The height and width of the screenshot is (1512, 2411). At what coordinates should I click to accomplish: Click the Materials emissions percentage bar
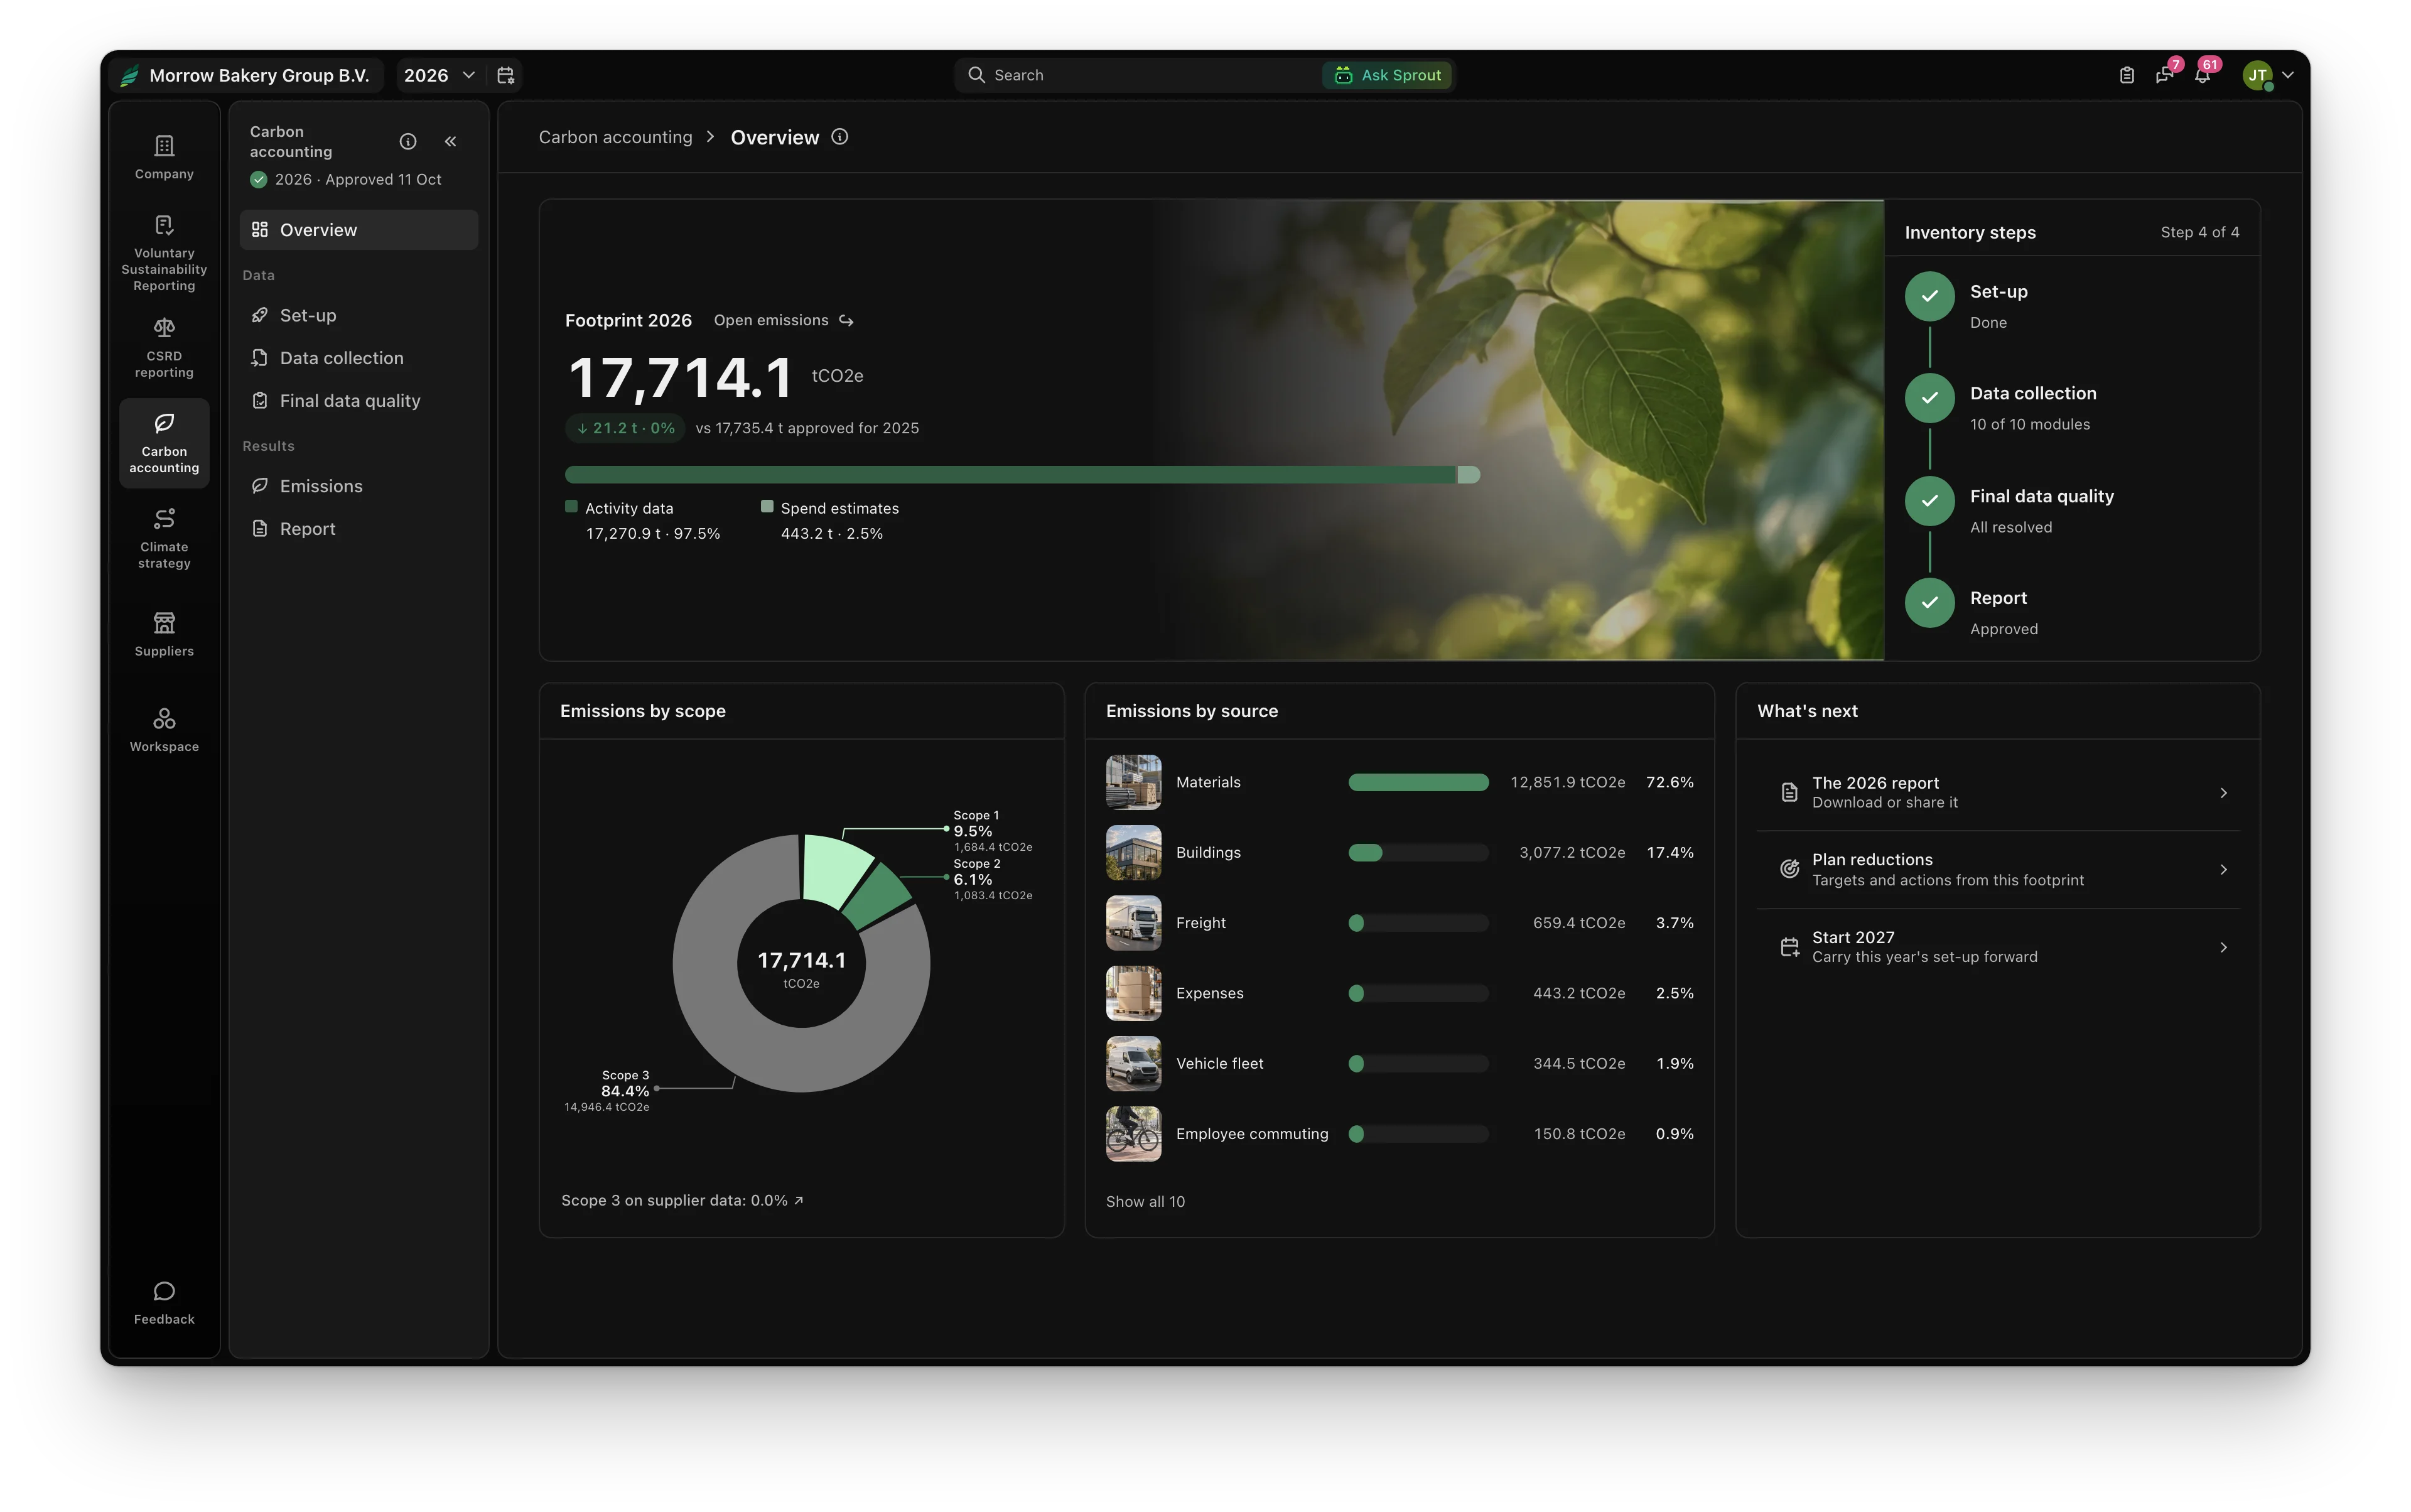coord(1418,782)
